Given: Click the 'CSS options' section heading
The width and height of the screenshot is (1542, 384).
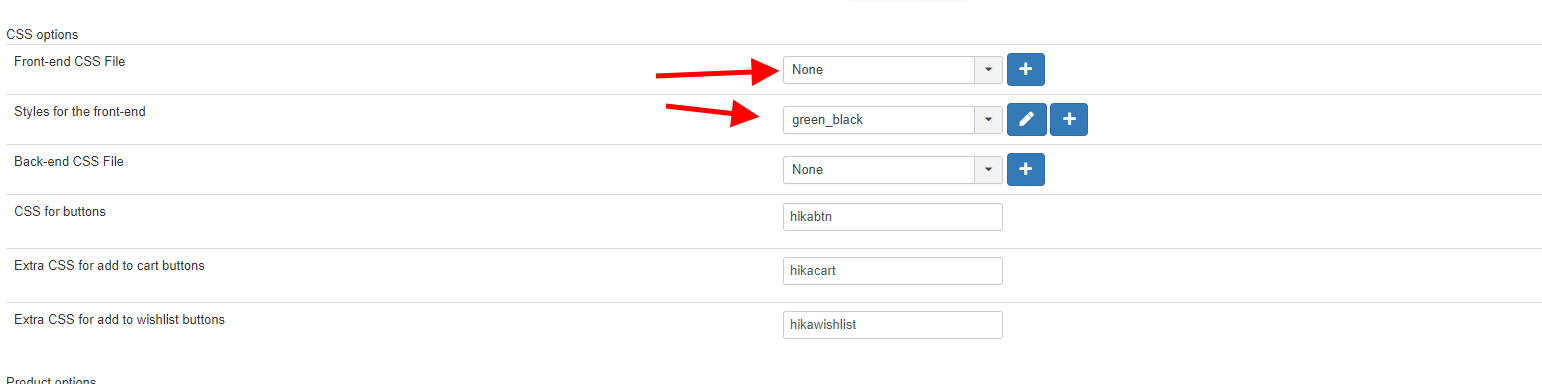Looking at the screenshot, I should pos(42,35).
